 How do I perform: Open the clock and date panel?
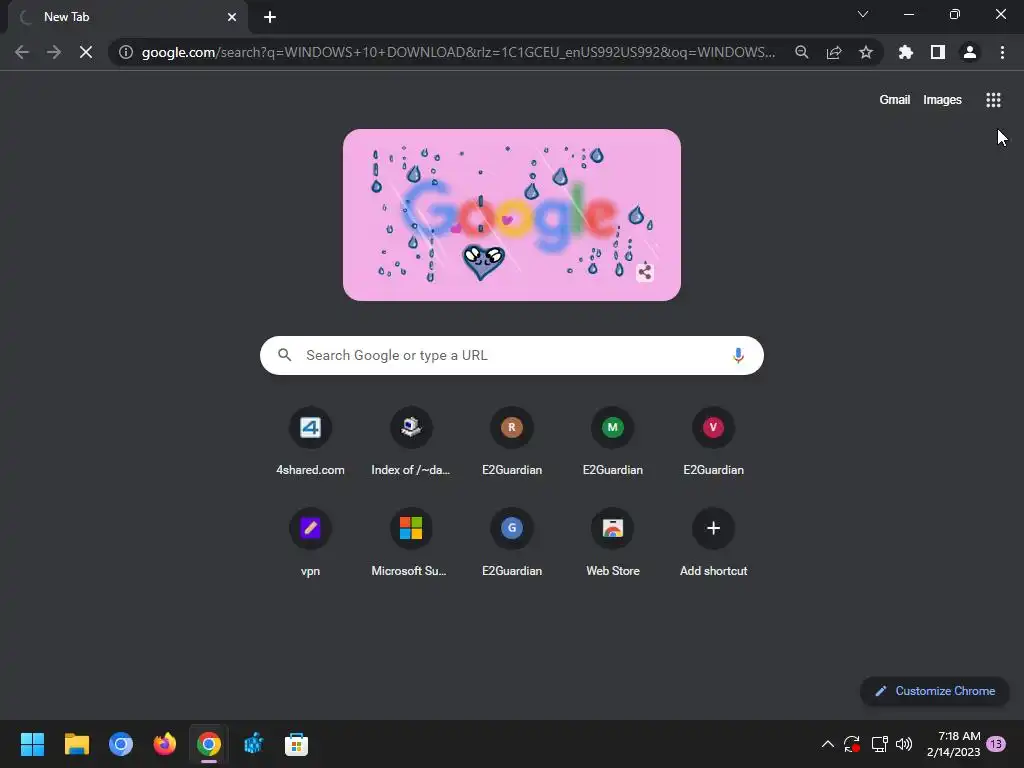pyautogui.click(x=953, y=744)
